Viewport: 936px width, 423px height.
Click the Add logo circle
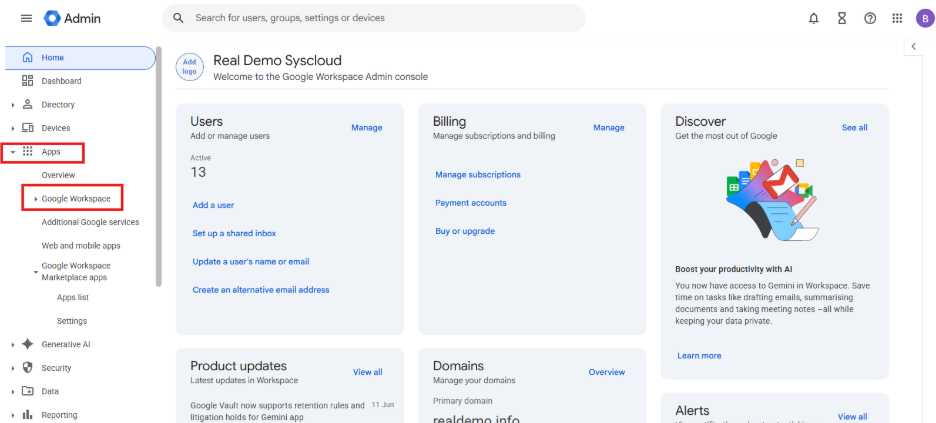point(189,66)
